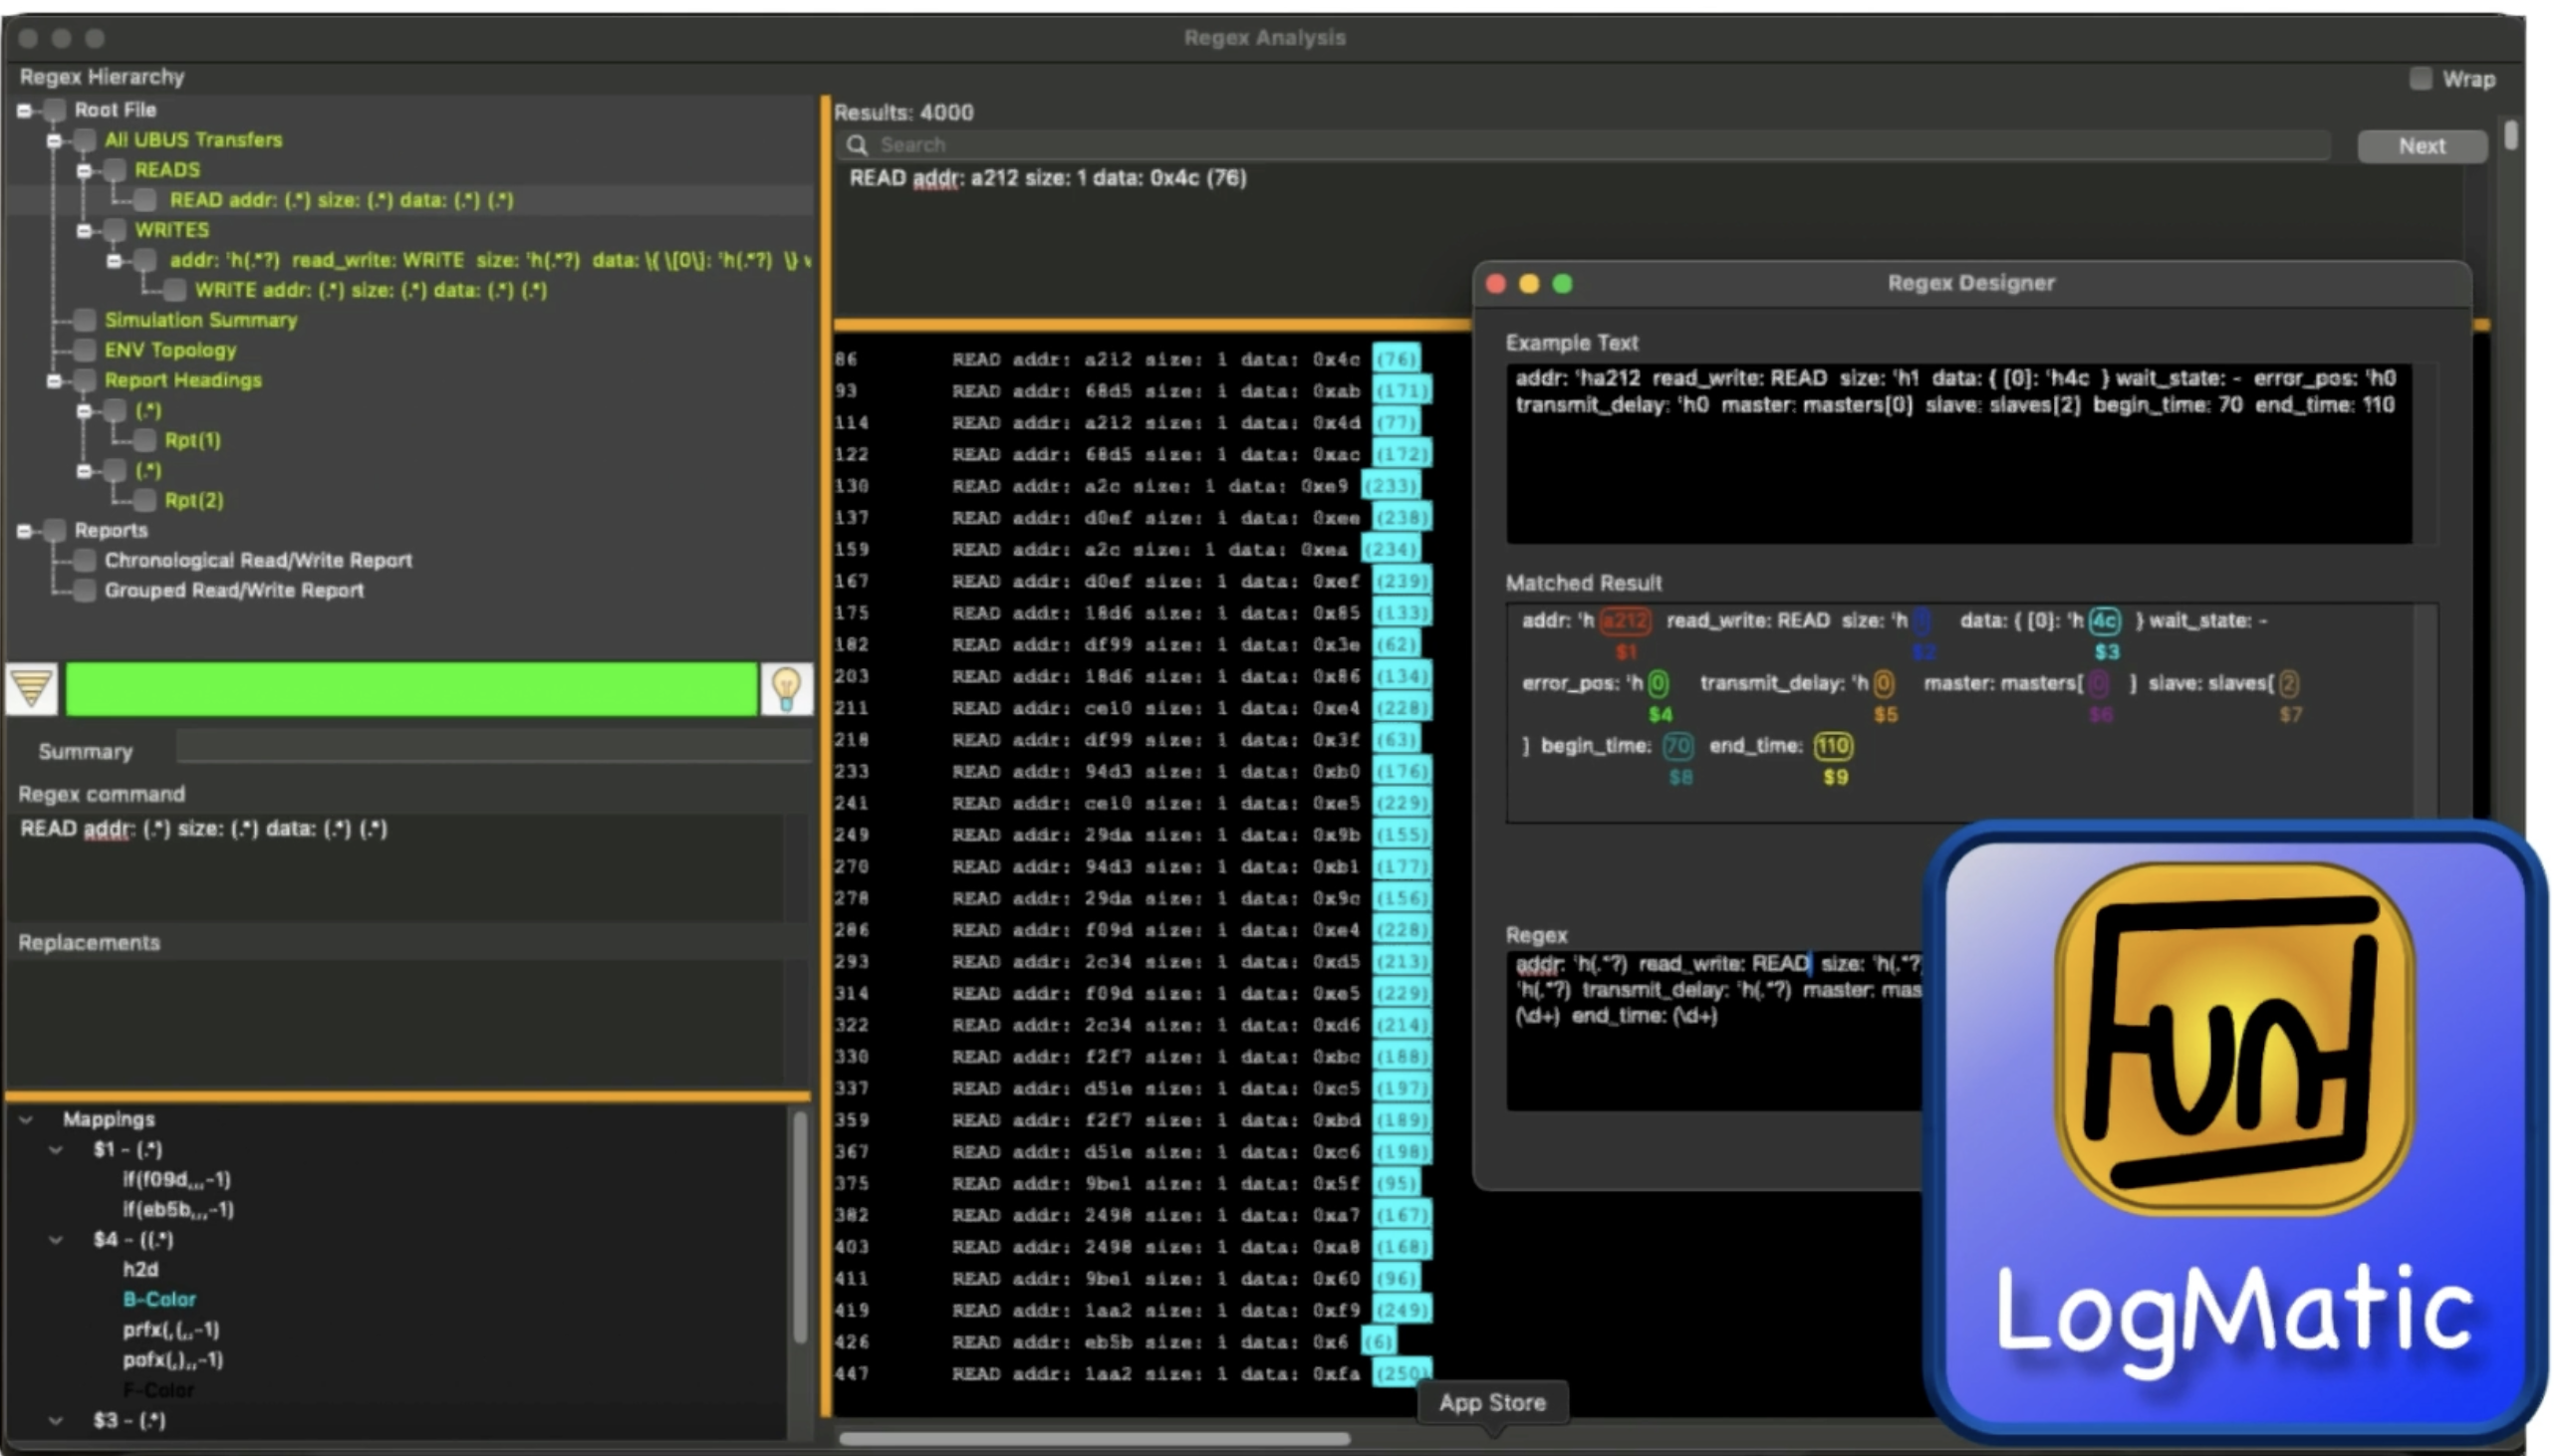Click the (76) highlighted value on line 86
The image size is (2554, 1456).
click(1396, 359)
